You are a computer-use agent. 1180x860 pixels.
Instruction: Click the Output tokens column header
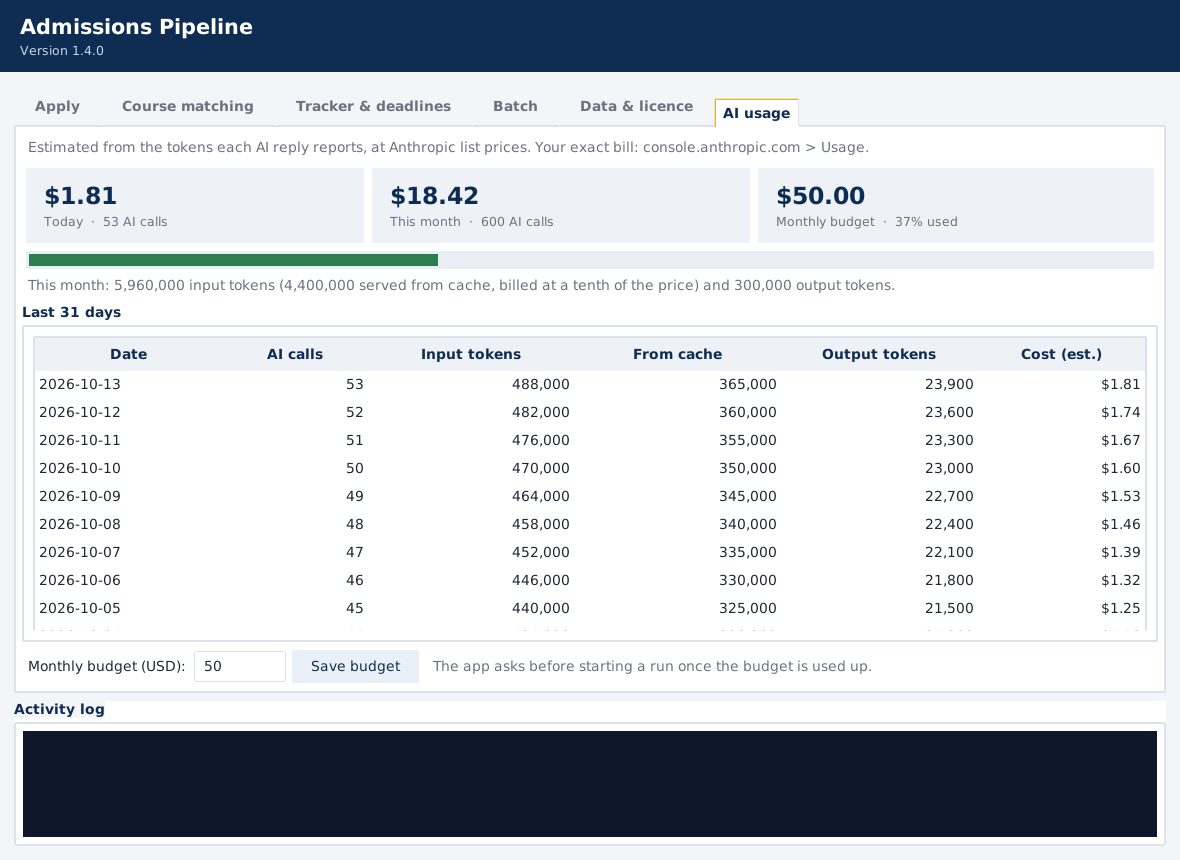[879, 354]
